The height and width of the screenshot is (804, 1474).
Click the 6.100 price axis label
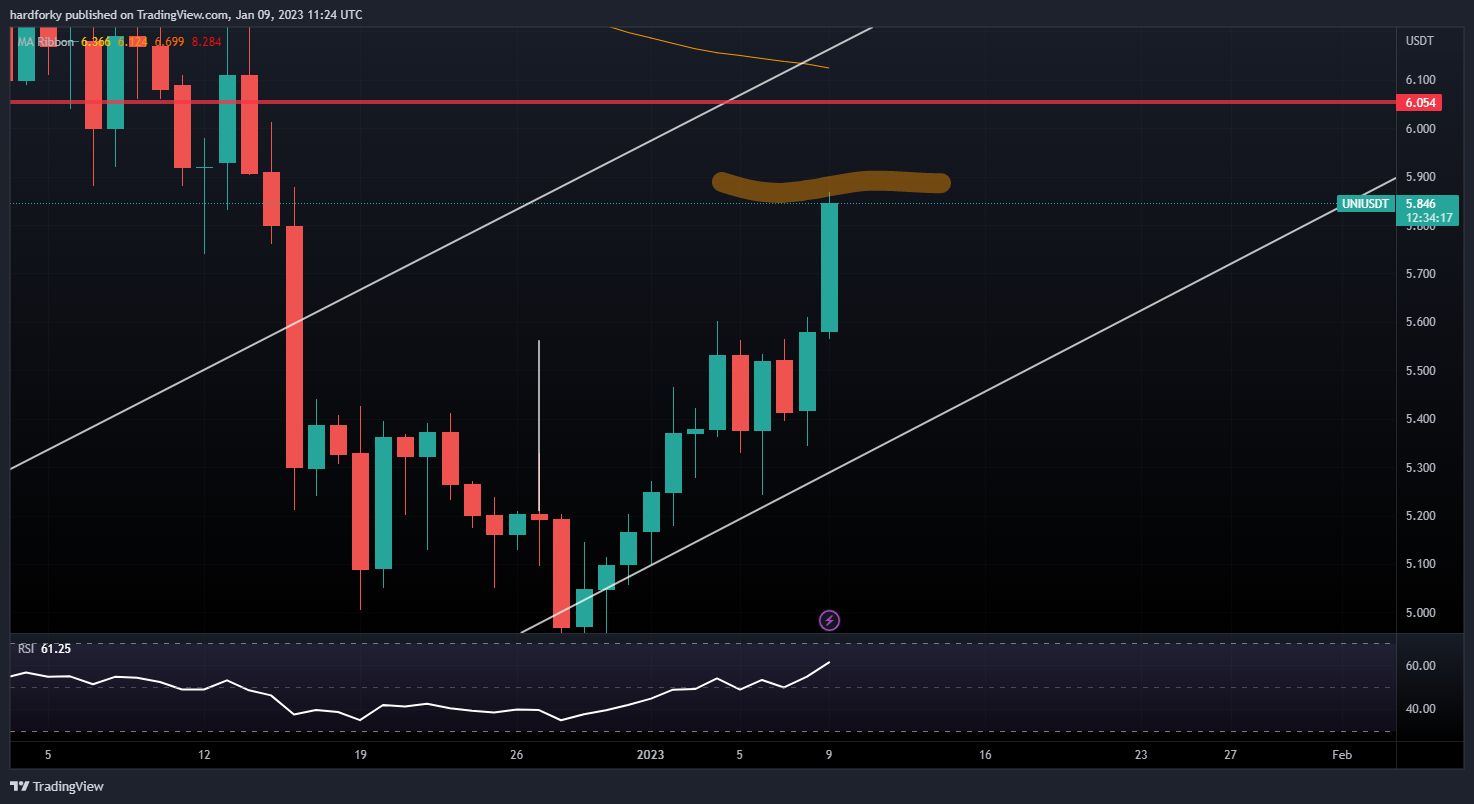click(1420, 80)
